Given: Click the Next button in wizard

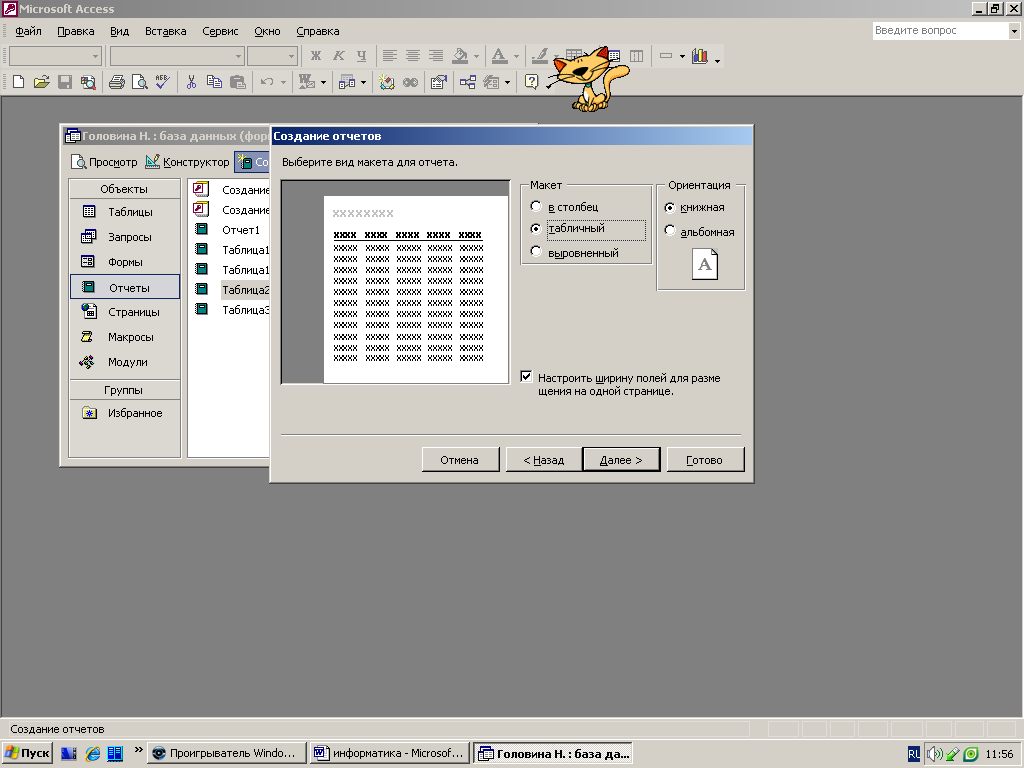Looking at the screenshot, I should [x=621, y=460].
